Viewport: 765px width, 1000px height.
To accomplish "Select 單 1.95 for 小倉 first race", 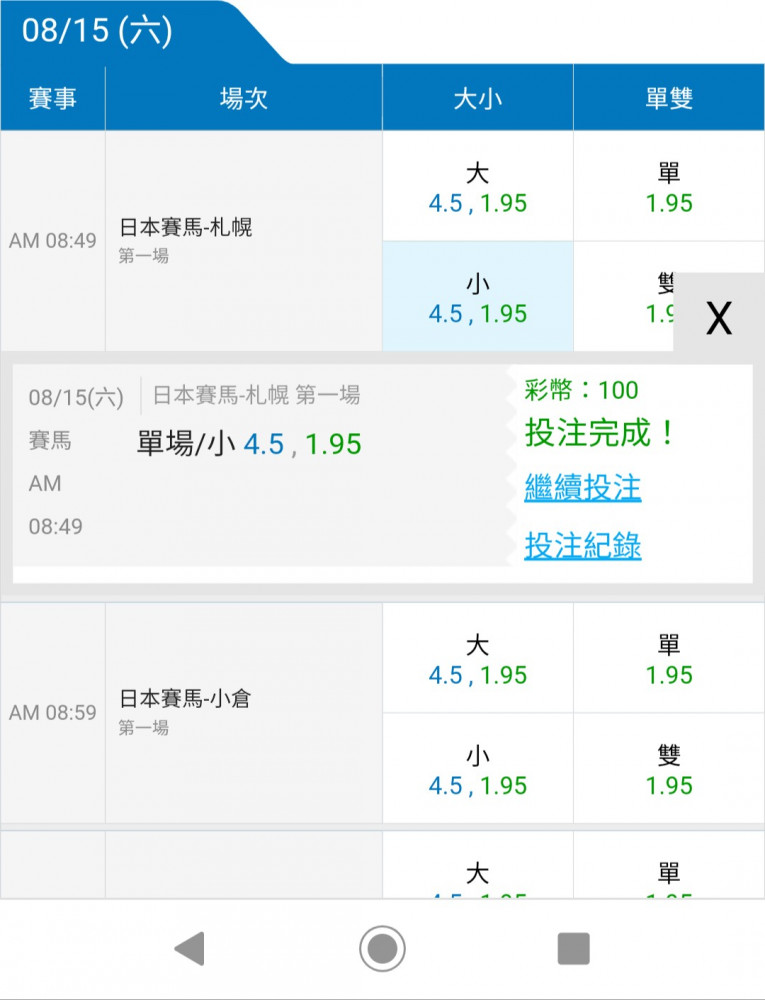I will pos(669,658).
